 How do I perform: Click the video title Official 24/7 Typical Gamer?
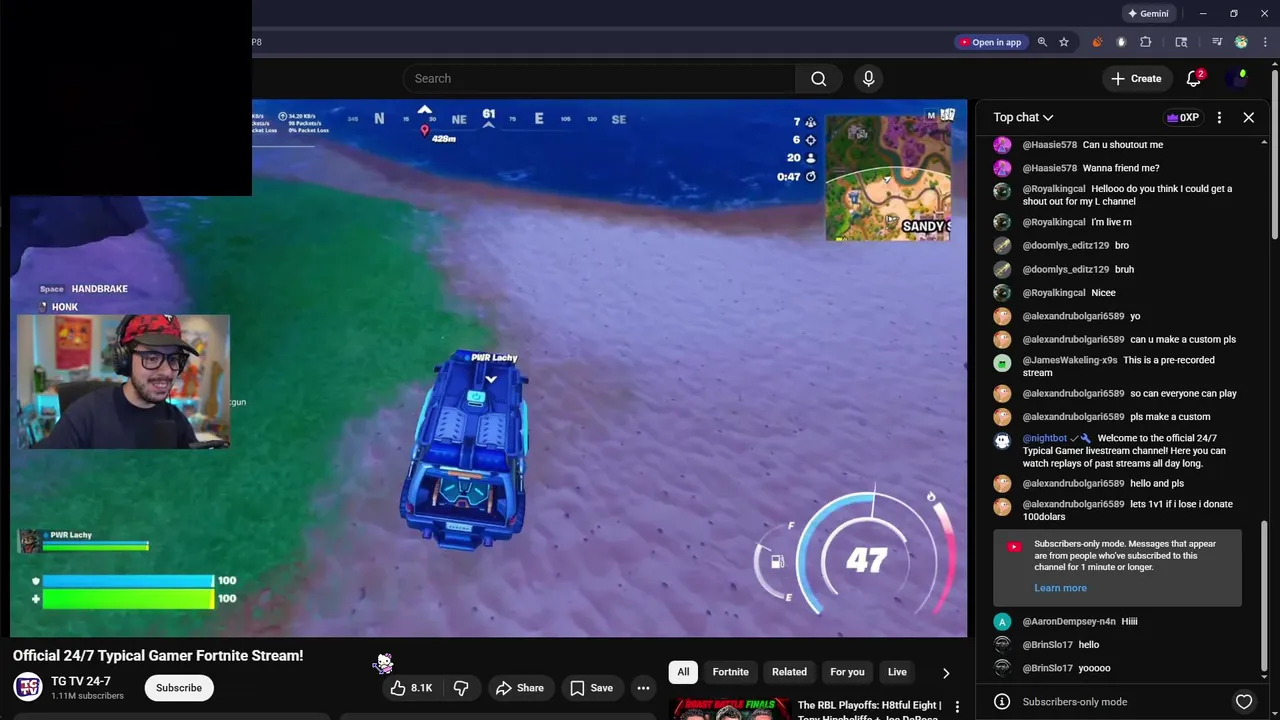pos(158,656)
